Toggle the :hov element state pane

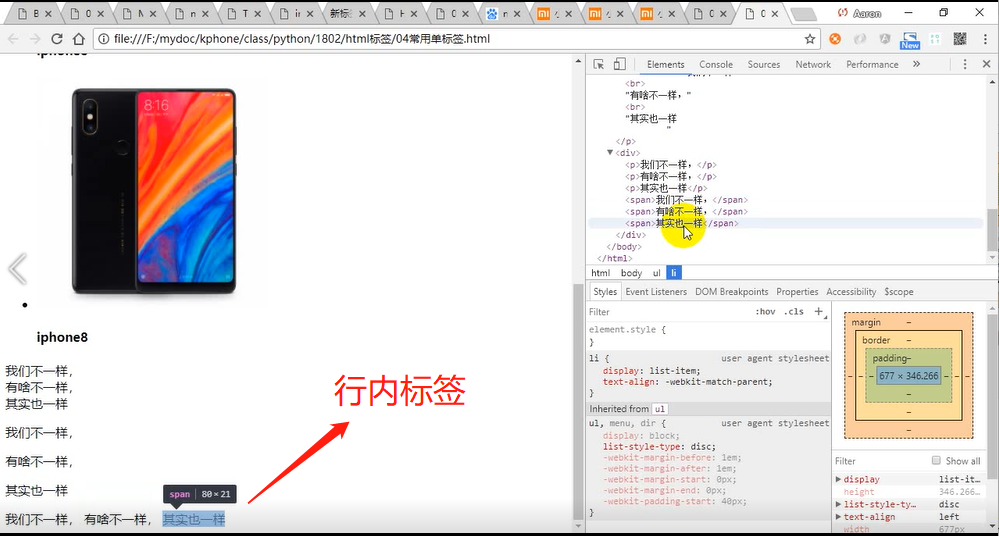tap(765, 312)
